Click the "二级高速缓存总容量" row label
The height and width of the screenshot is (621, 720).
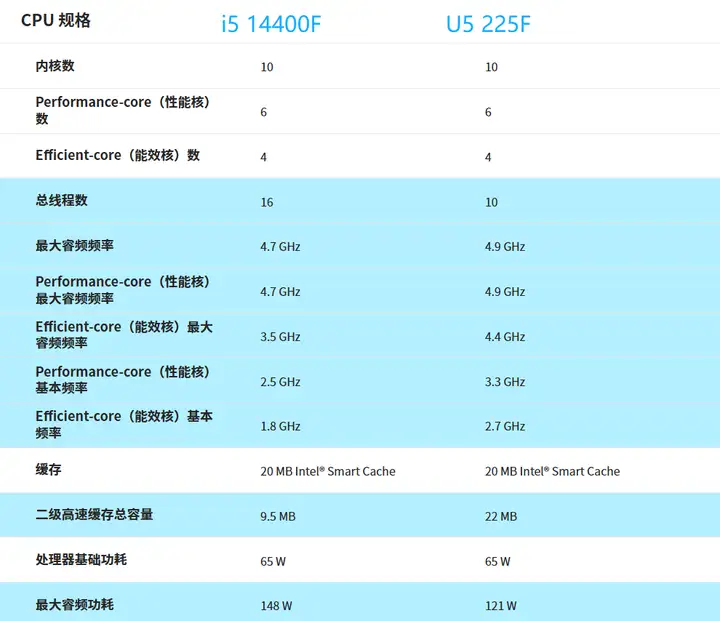coord(94,514)
